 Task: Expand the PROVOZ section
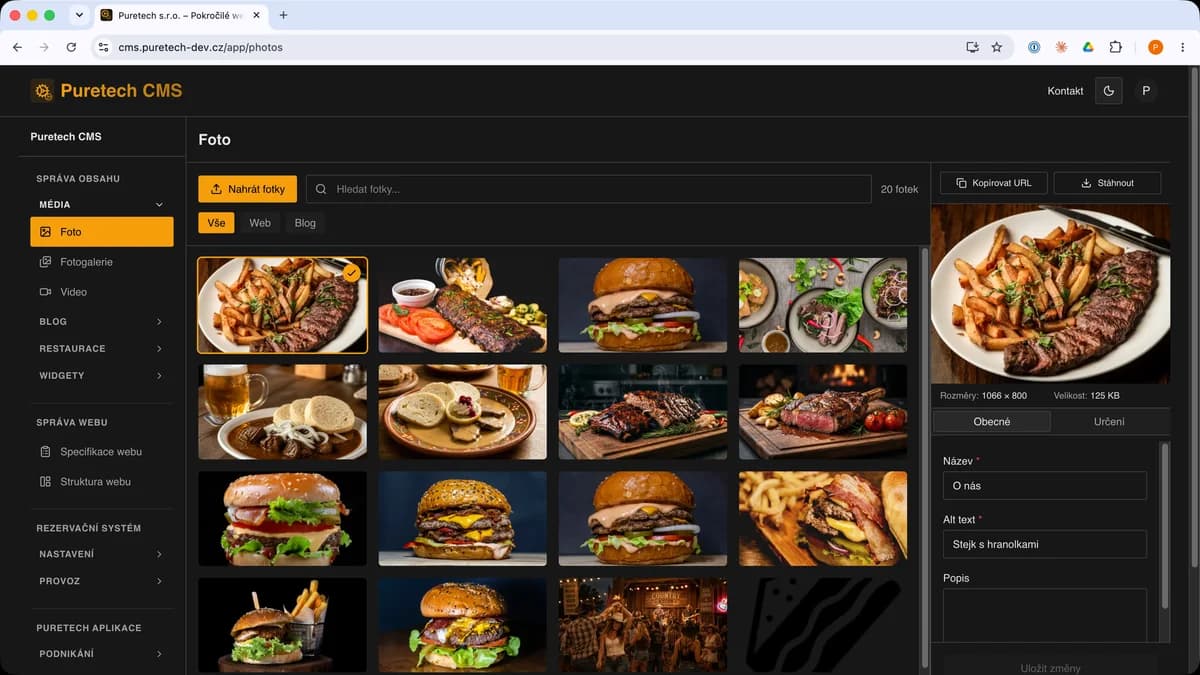tap(102, 581)
